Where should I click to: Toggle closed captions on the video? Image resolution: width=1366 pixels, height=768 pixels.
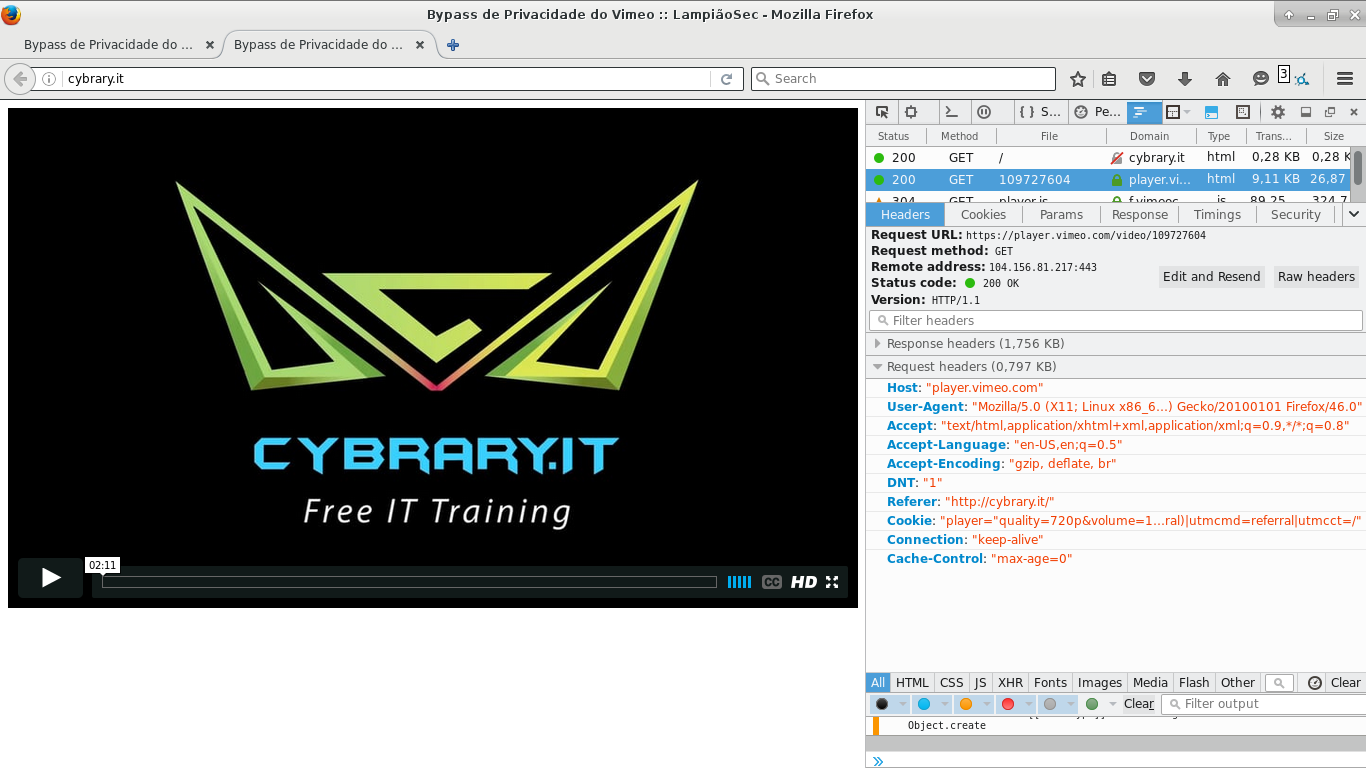[771, 582]
